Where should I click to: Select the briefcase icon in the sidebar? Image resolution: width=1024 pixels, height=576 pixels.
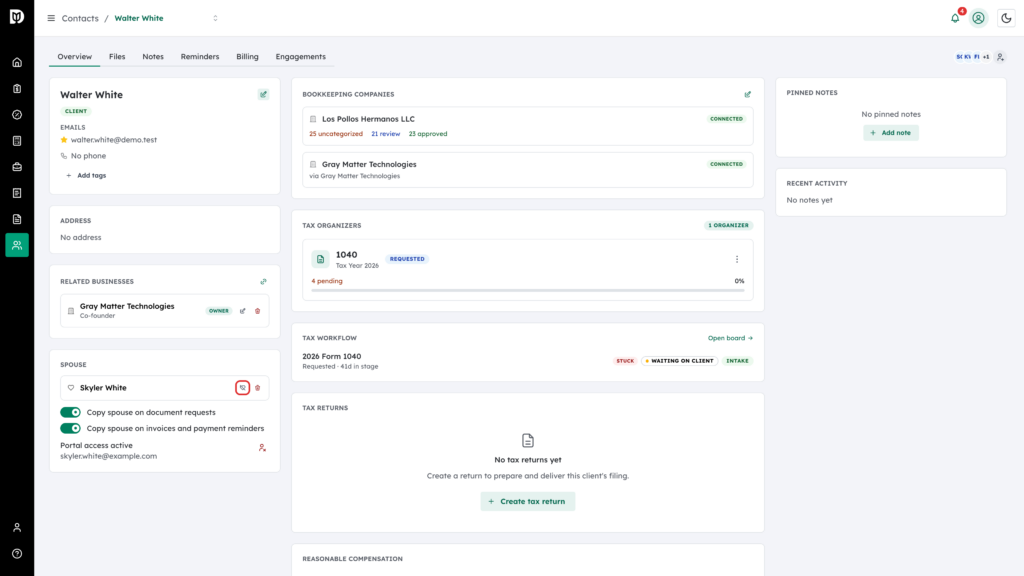click(17, 167)
